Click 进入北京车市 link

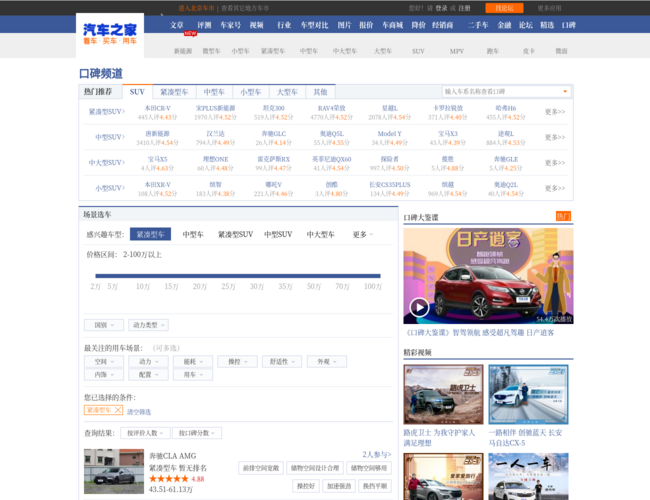click(x=196, y=8)
